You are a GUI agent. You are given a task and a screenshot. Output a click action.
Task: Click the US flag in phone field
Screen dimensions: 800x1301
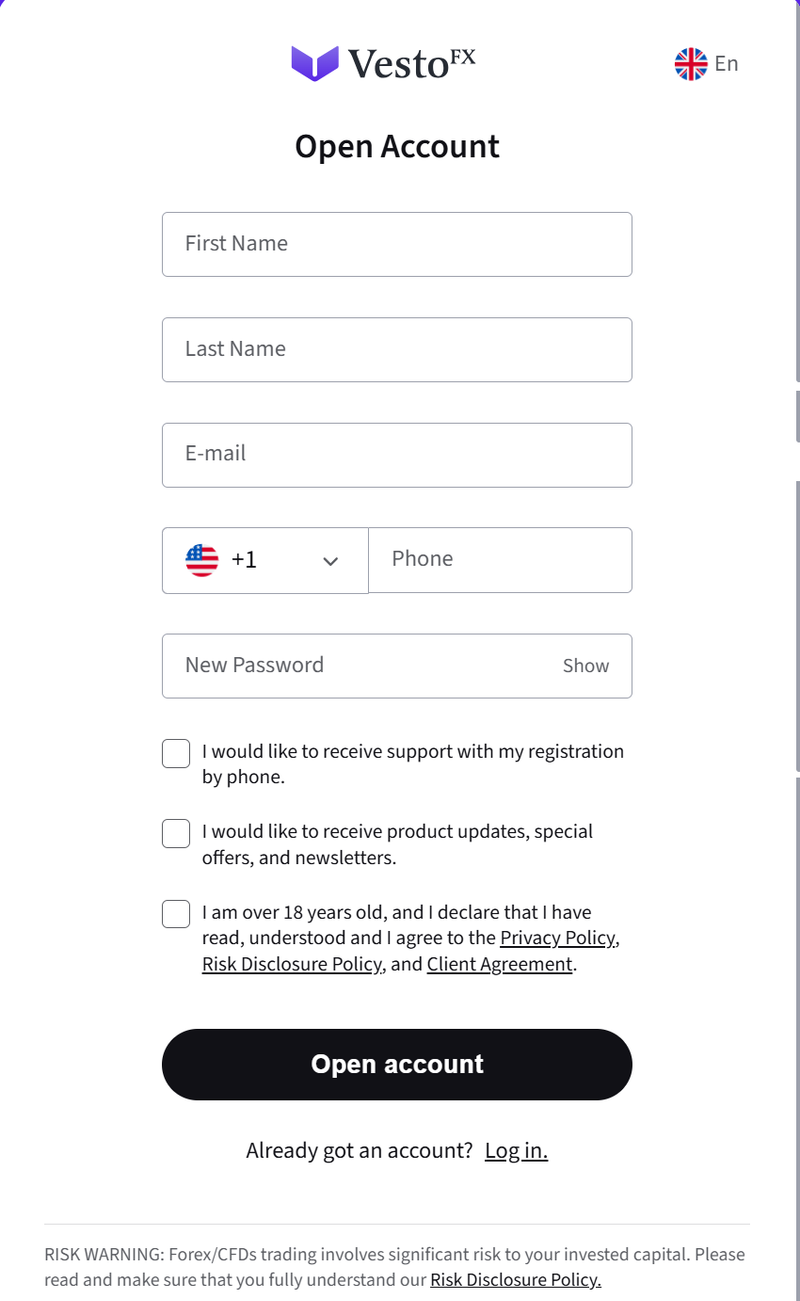[202, 560]
